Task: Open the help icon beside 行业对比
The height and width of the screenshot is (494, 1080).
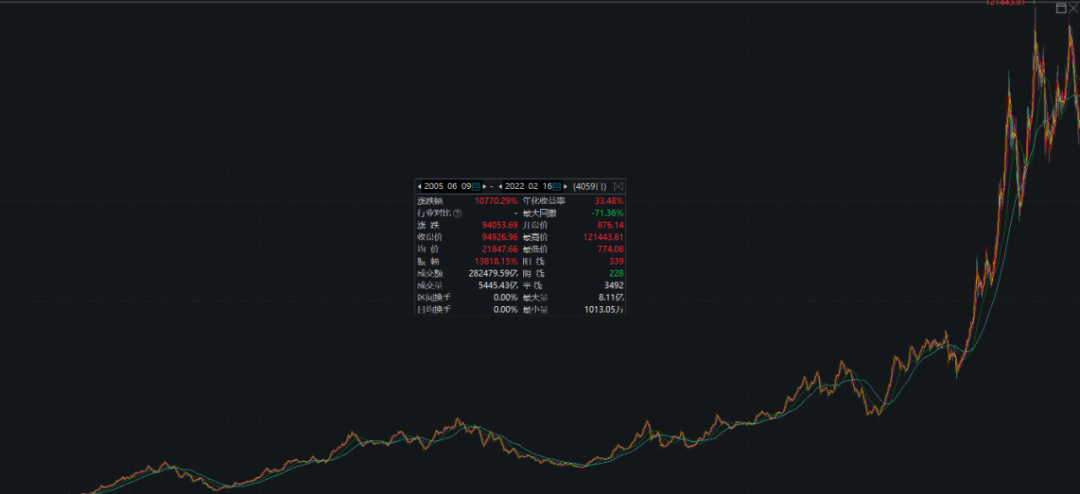Action: (457, 214)
